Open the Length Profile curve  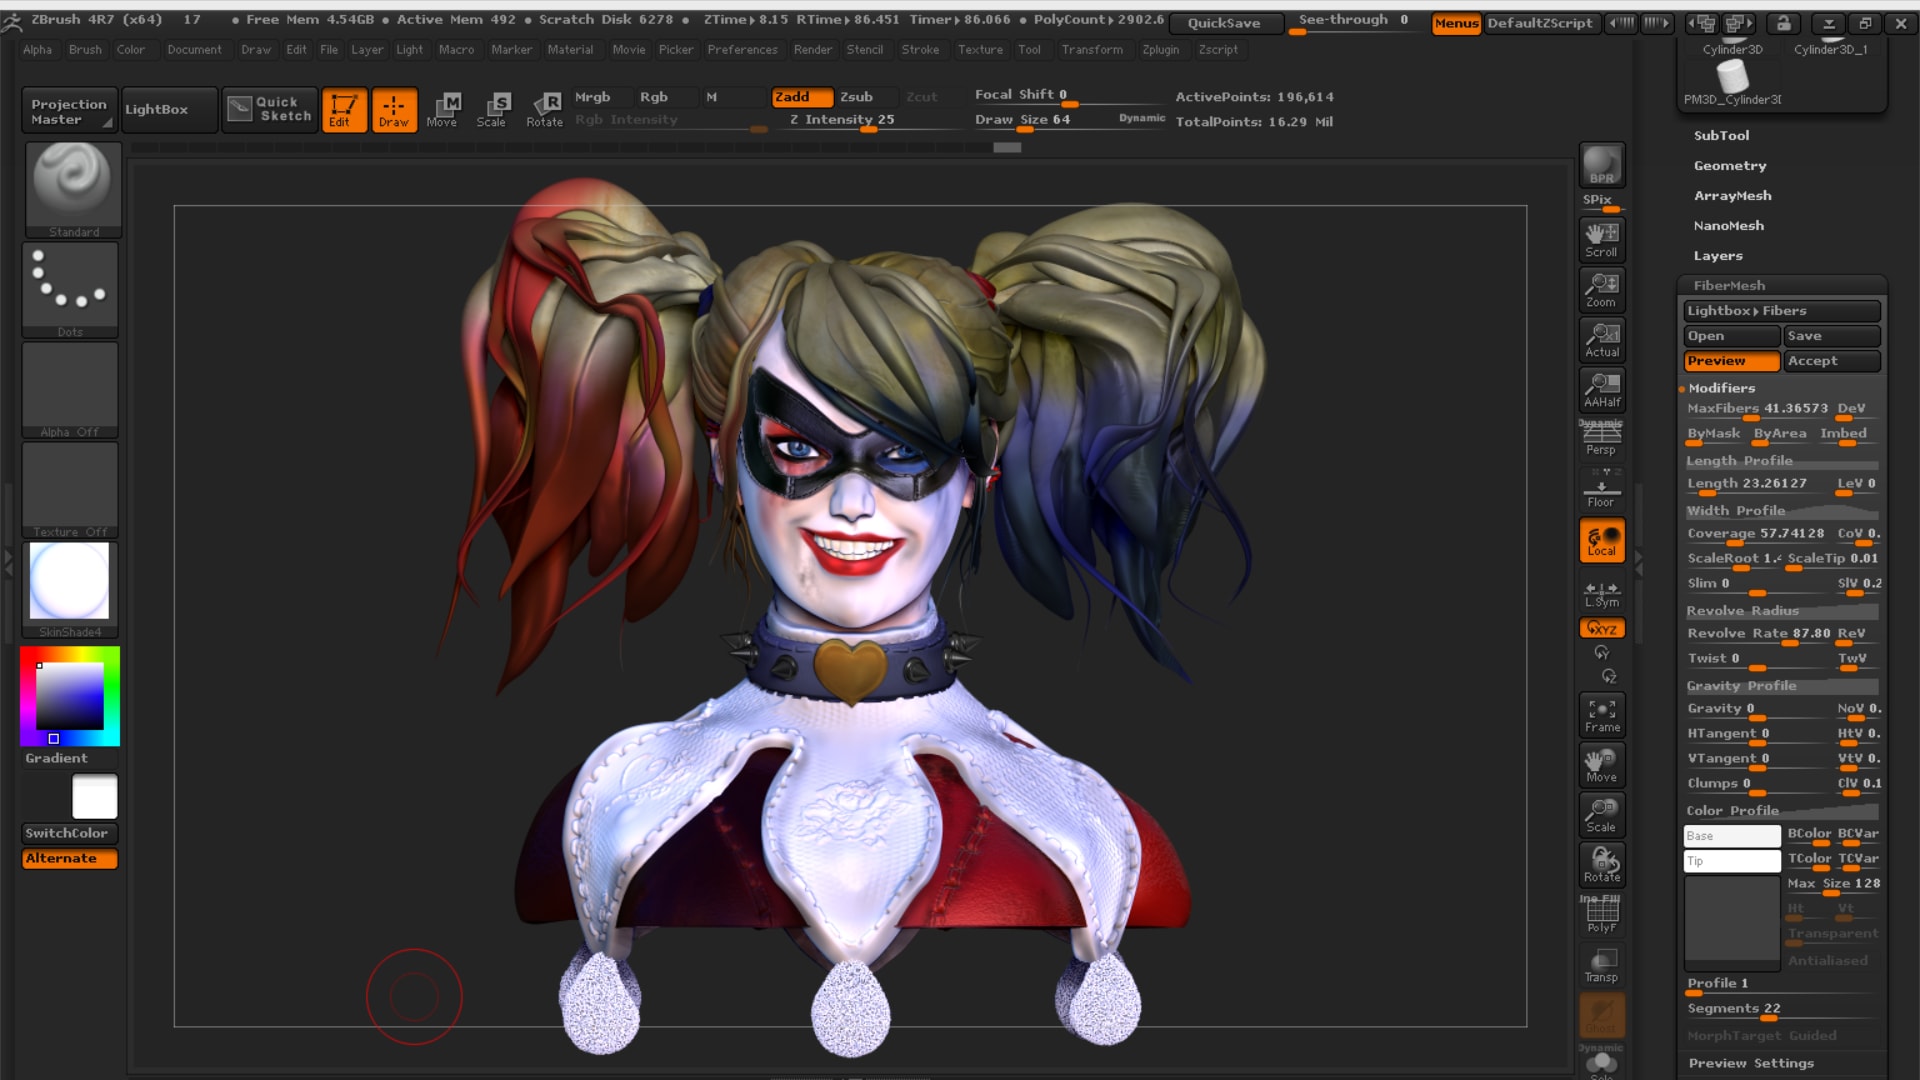[1781, 461]
